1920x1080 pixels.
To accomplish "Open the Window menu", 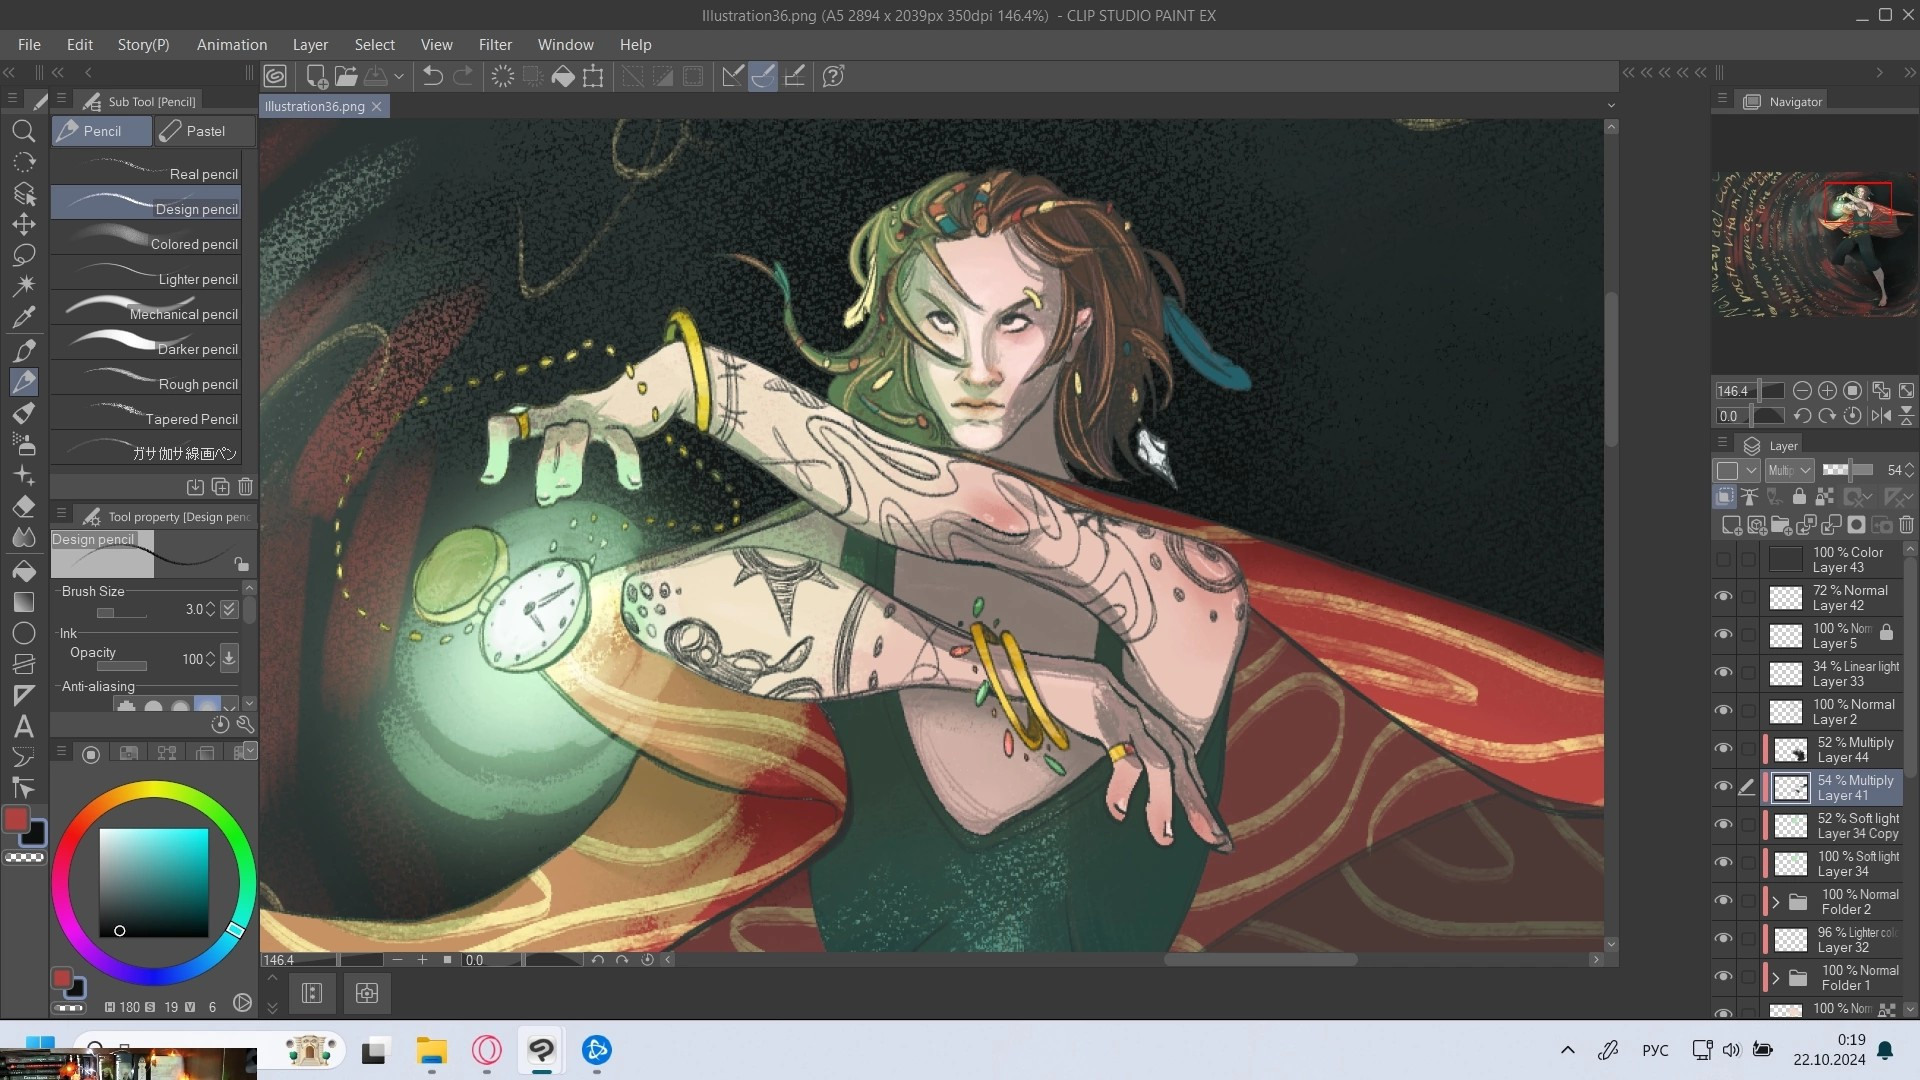I will (x=565, y=45).
